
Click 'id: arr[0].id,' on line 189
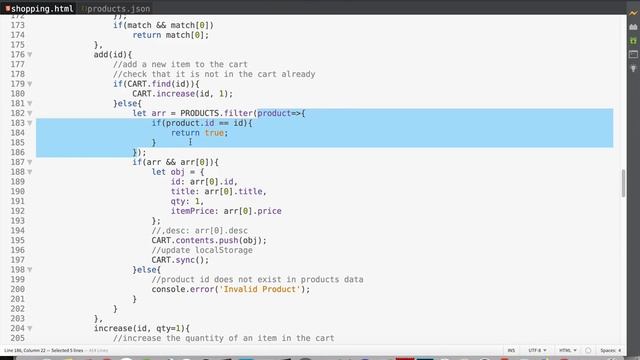(204, 182)
